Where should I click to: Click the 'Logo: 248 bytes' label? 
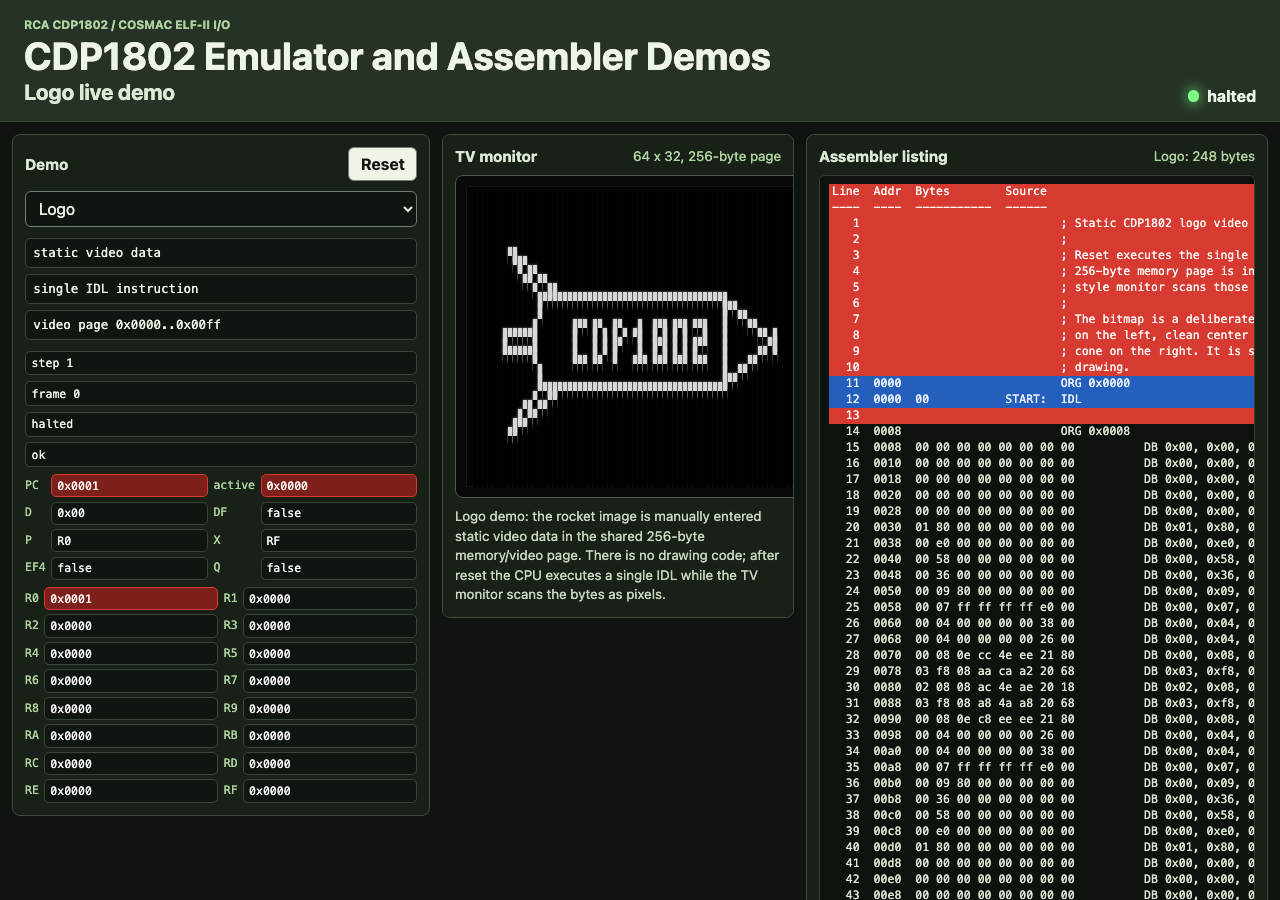click(x=1204, y=156)
